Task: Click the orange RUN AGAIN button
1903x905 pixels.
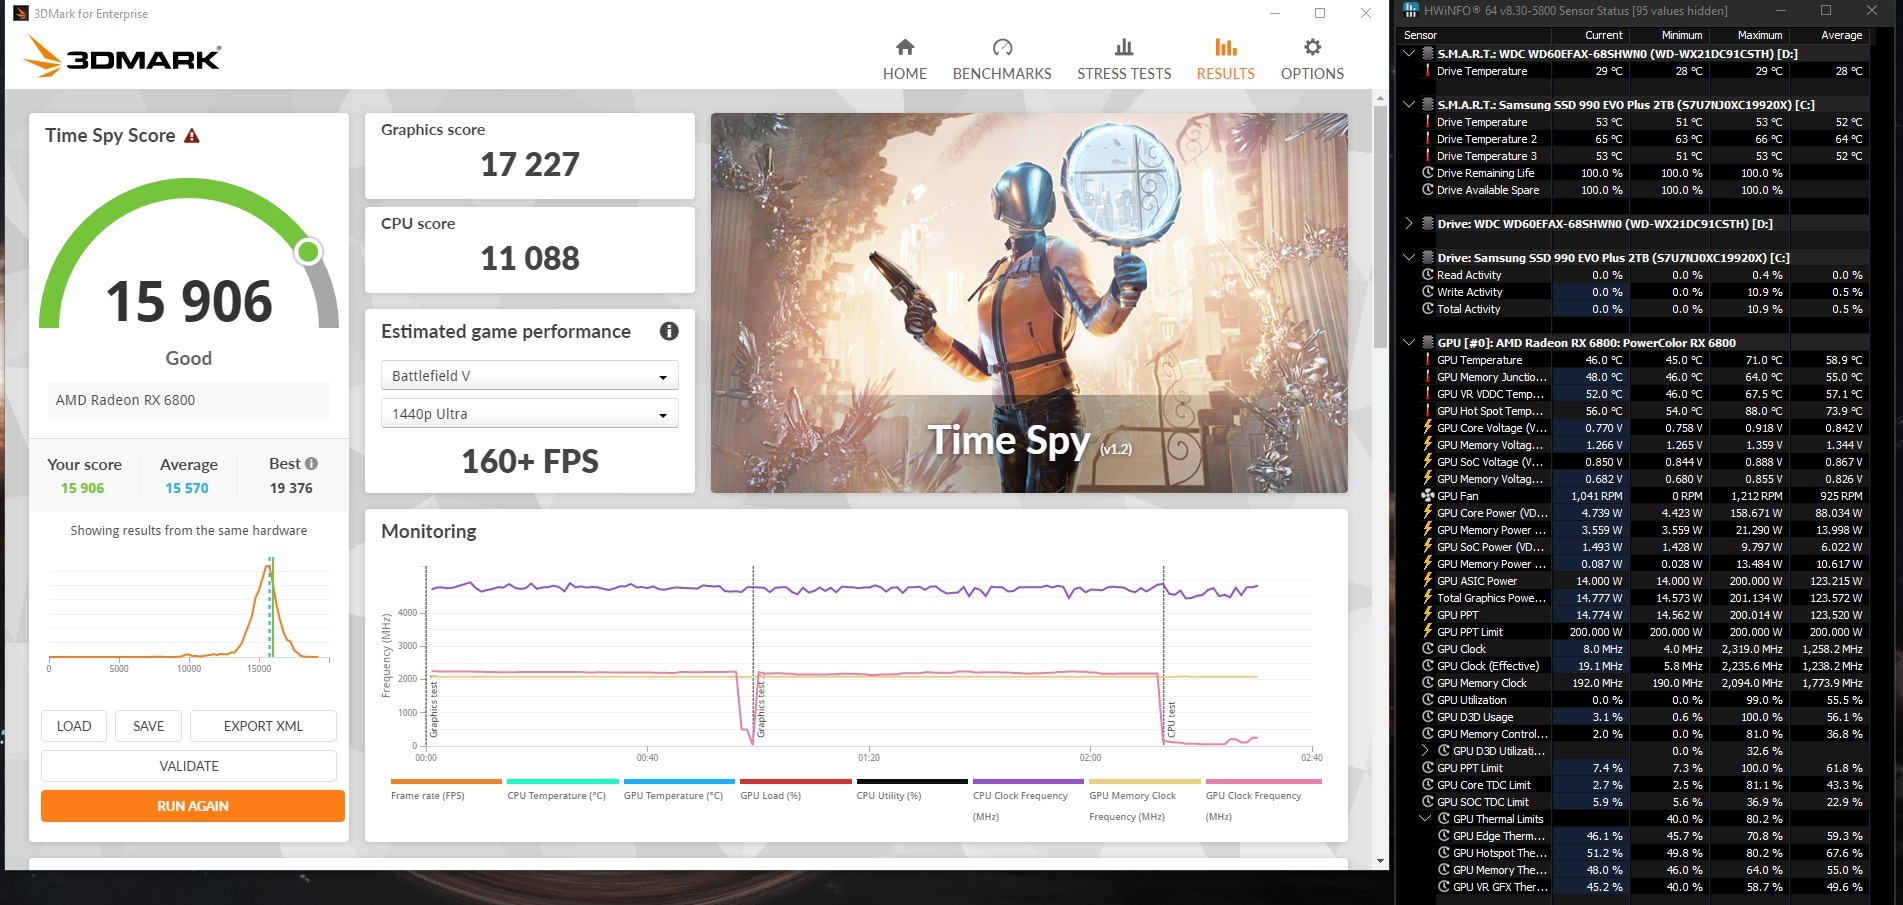Action: pyautogui.click(x=193, y=806)
